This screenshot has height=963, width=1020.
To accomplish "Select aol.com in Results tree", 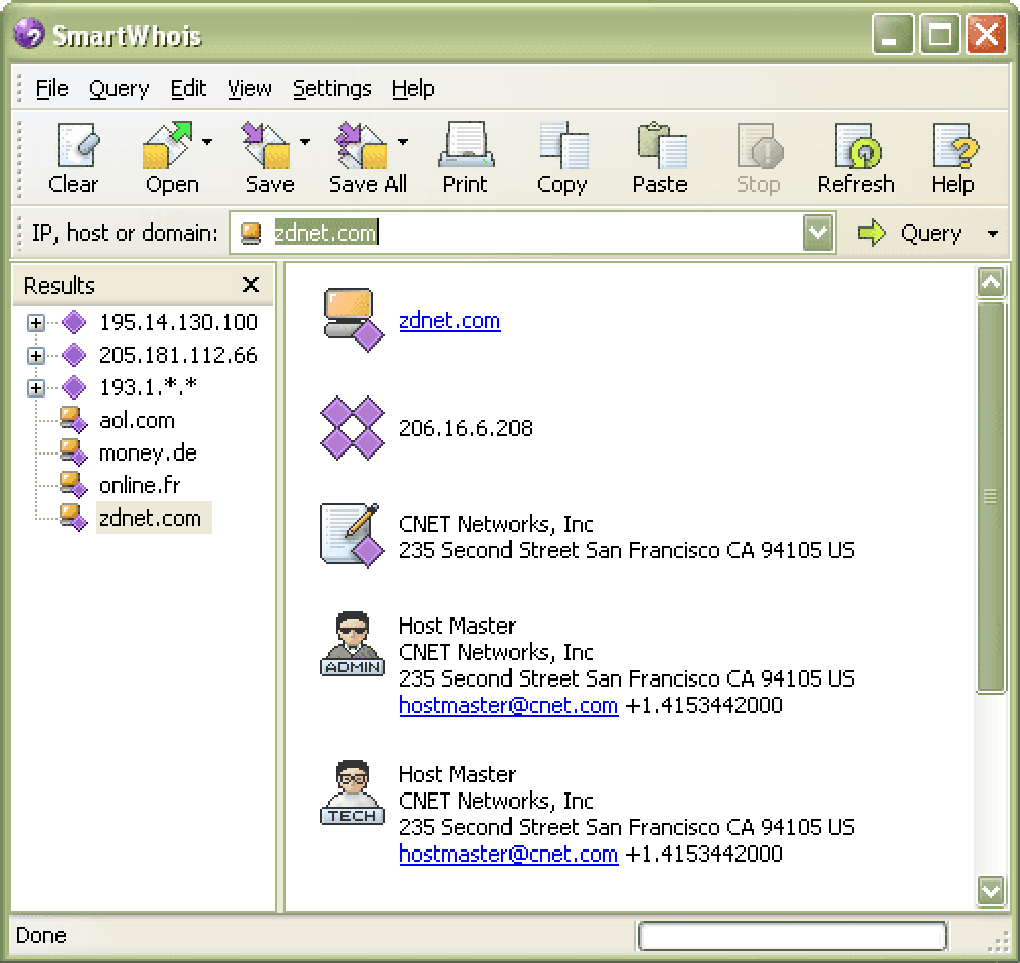I will click(x=137, y=420).
